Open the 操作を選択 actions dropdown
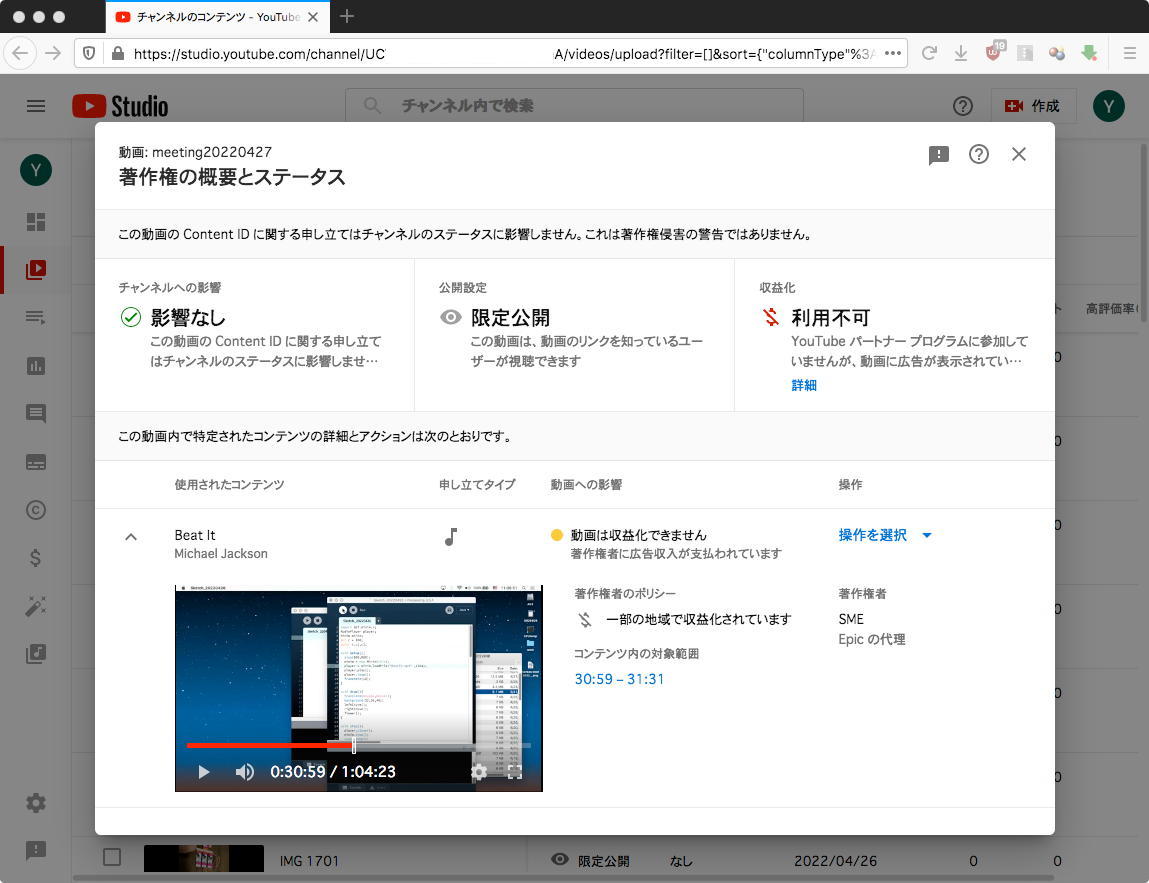Screen dimensions: 1149x883 pyautogui.click(x=885, y=535)
